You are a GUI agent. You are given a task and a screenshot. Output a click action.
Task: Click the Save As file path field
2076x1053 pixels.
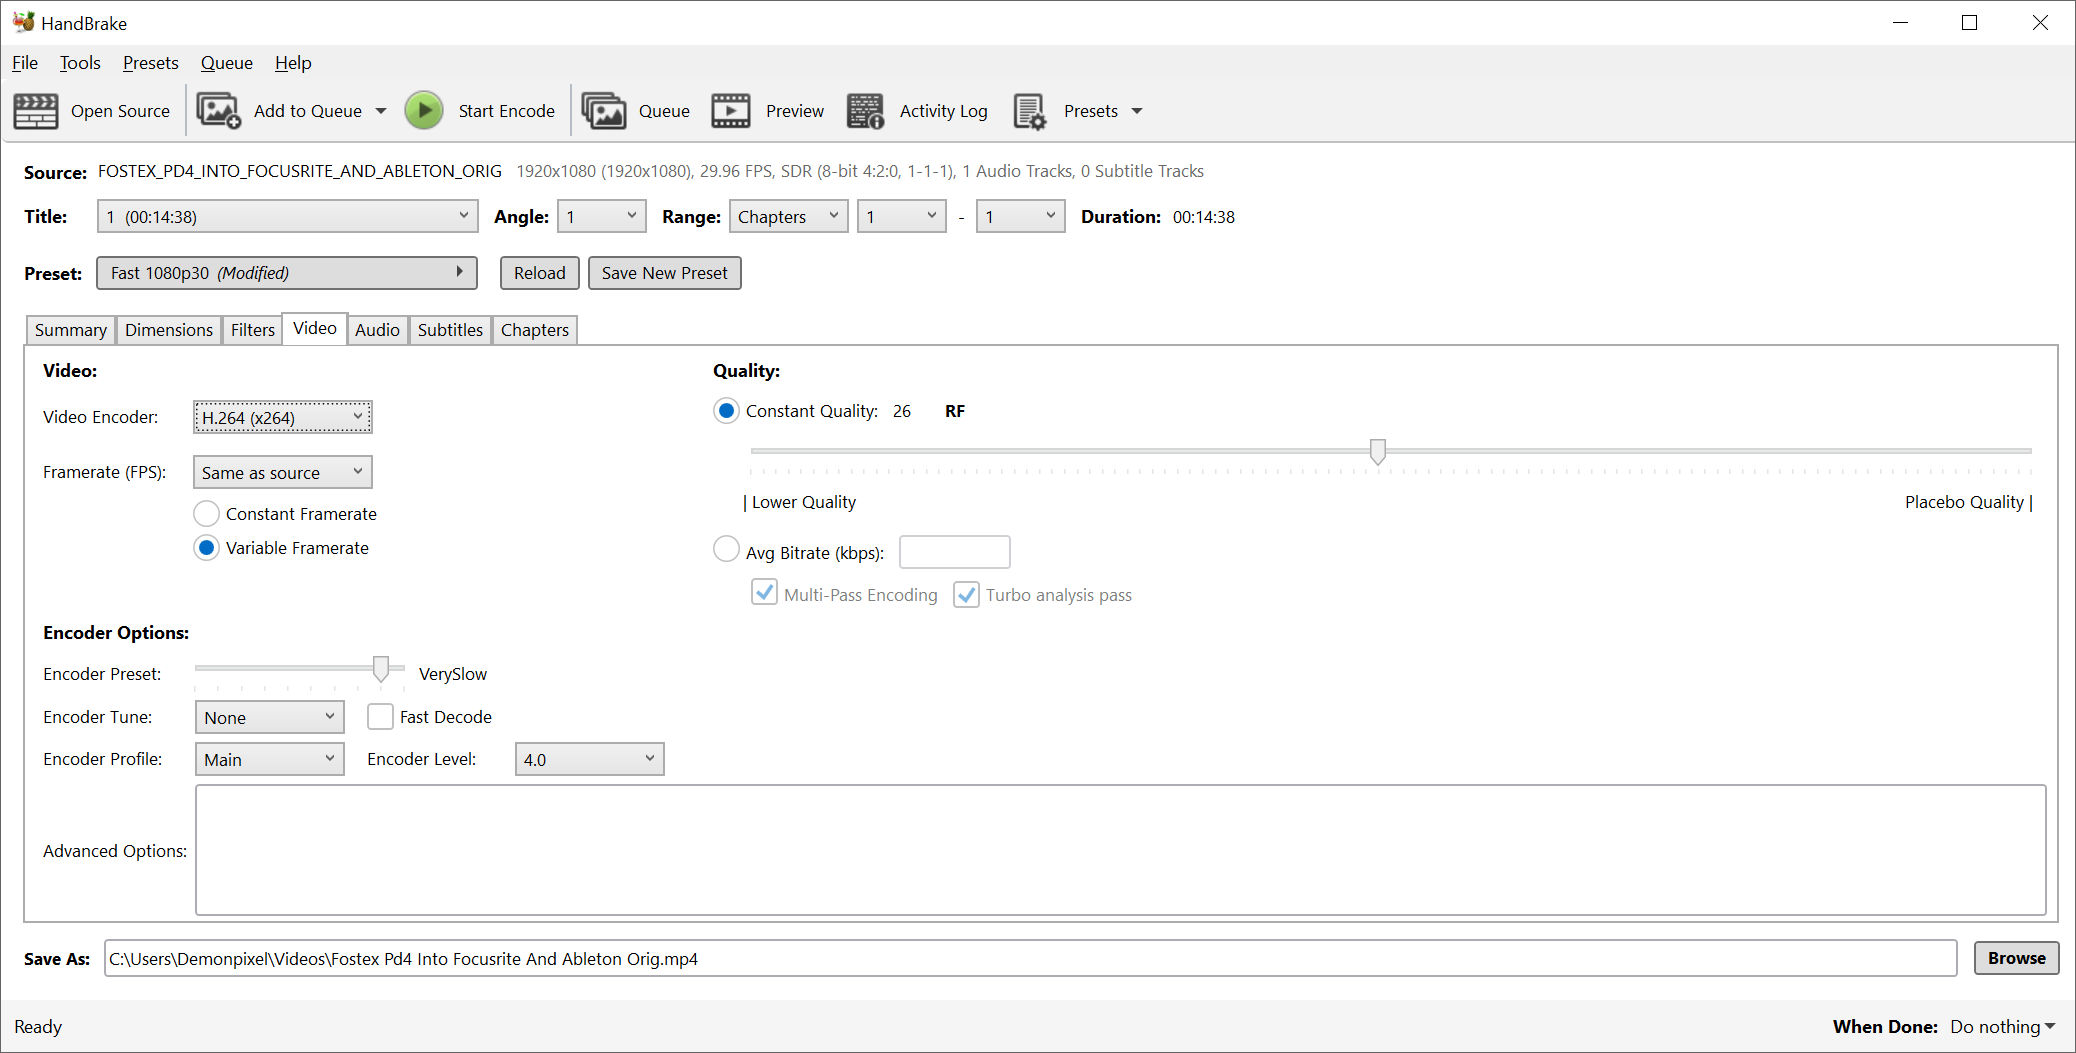pos(1031,958)
